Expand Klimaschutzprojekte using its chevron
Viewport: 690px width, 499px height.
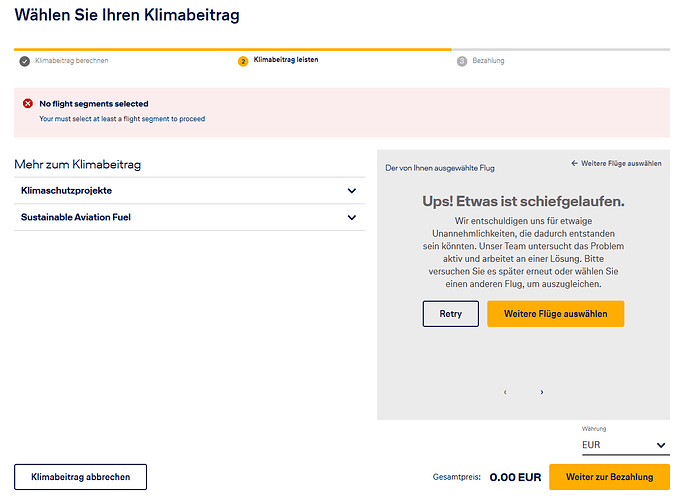click(351, 191)
